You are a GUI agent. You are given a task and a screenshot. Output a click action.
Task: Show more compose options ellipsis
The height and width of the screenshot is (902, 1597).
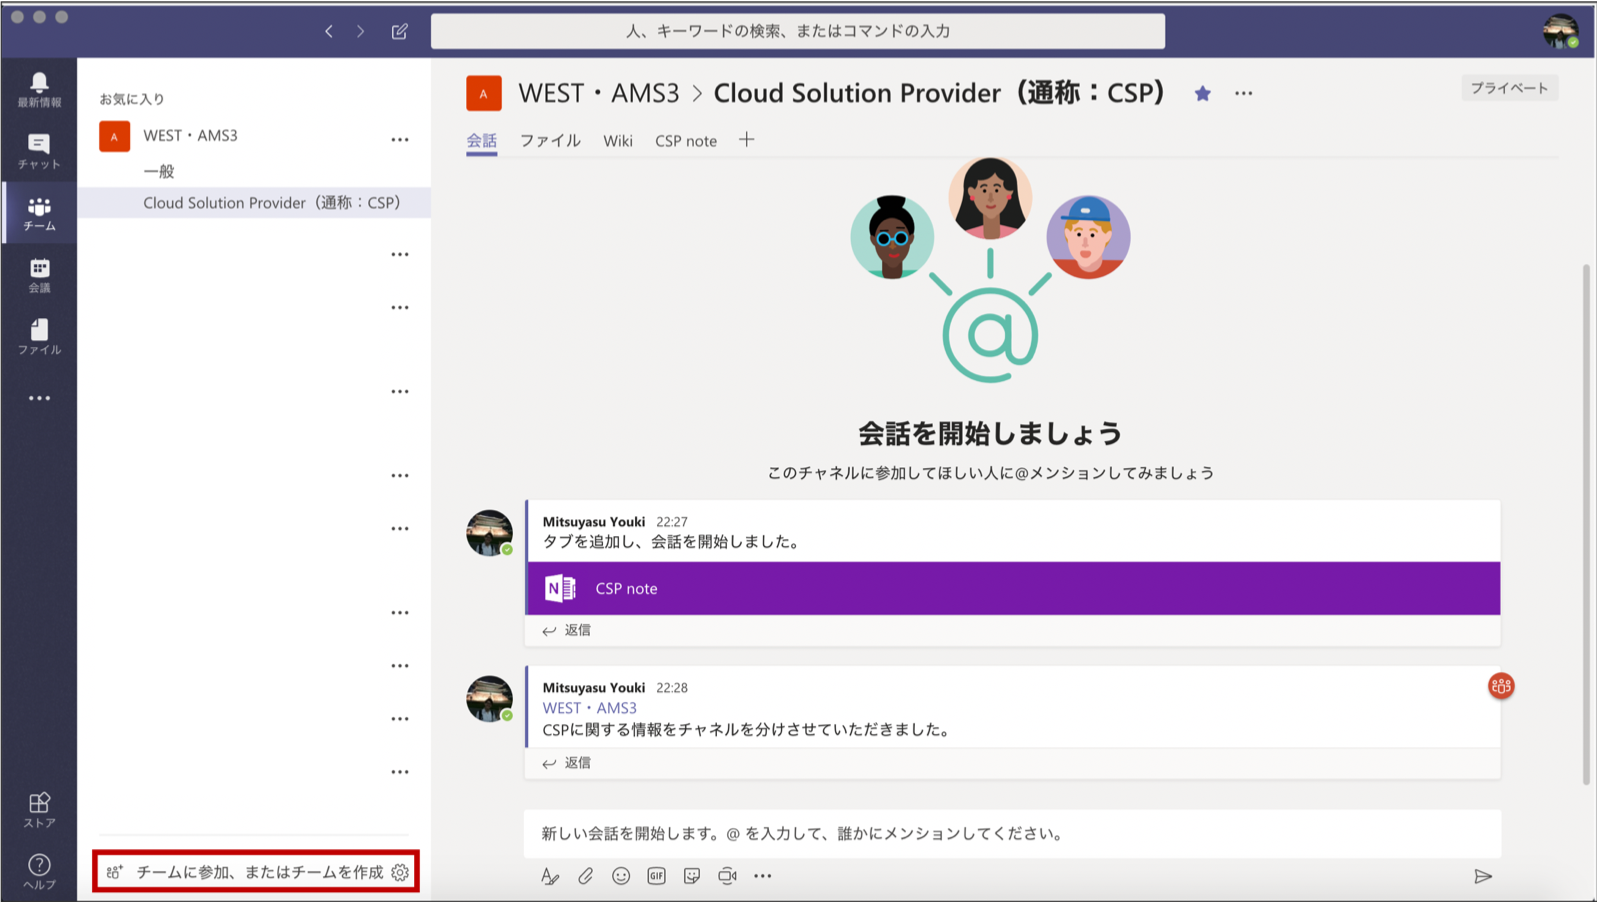click(x=763, y=876)
